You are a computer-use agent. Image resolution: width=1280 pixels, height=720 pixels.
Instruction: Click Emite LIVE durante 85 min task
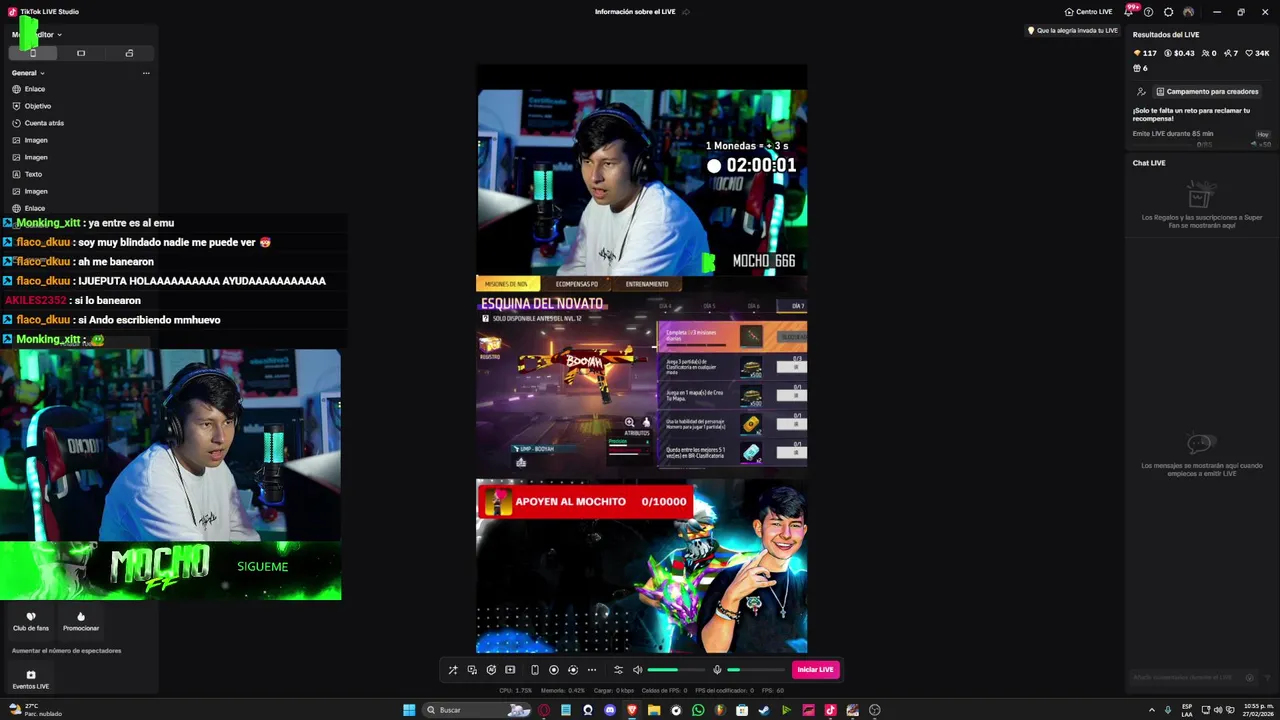tap(1173, 133)
